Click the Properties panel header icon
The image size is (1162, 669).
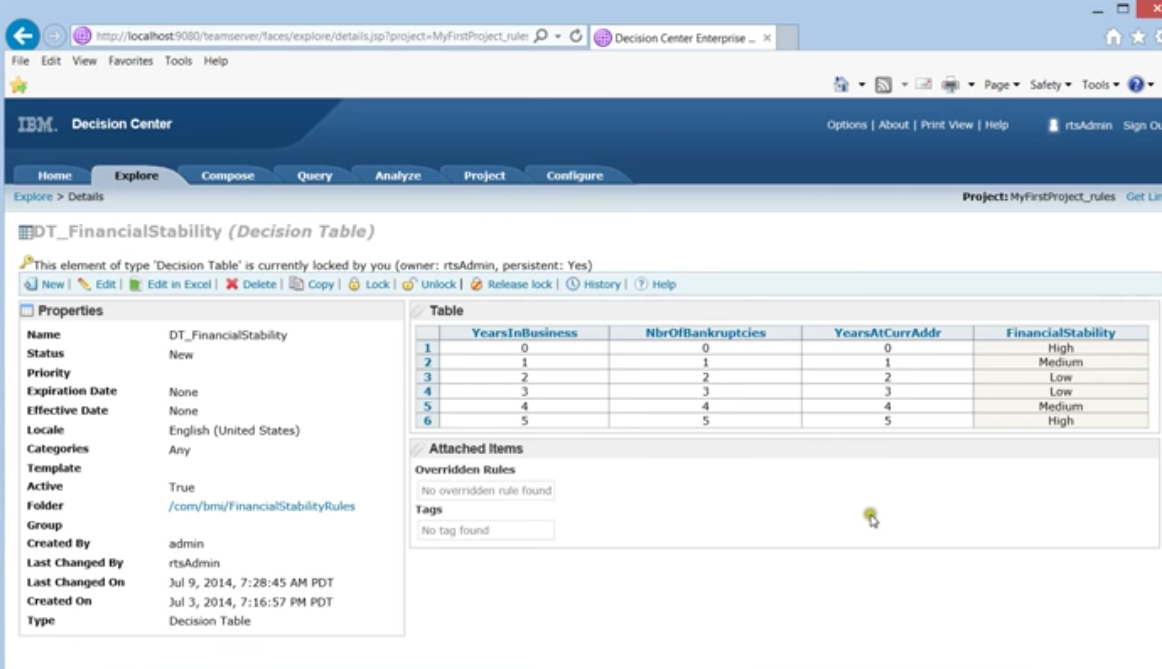pyautogui.click(x=27, y=310)
